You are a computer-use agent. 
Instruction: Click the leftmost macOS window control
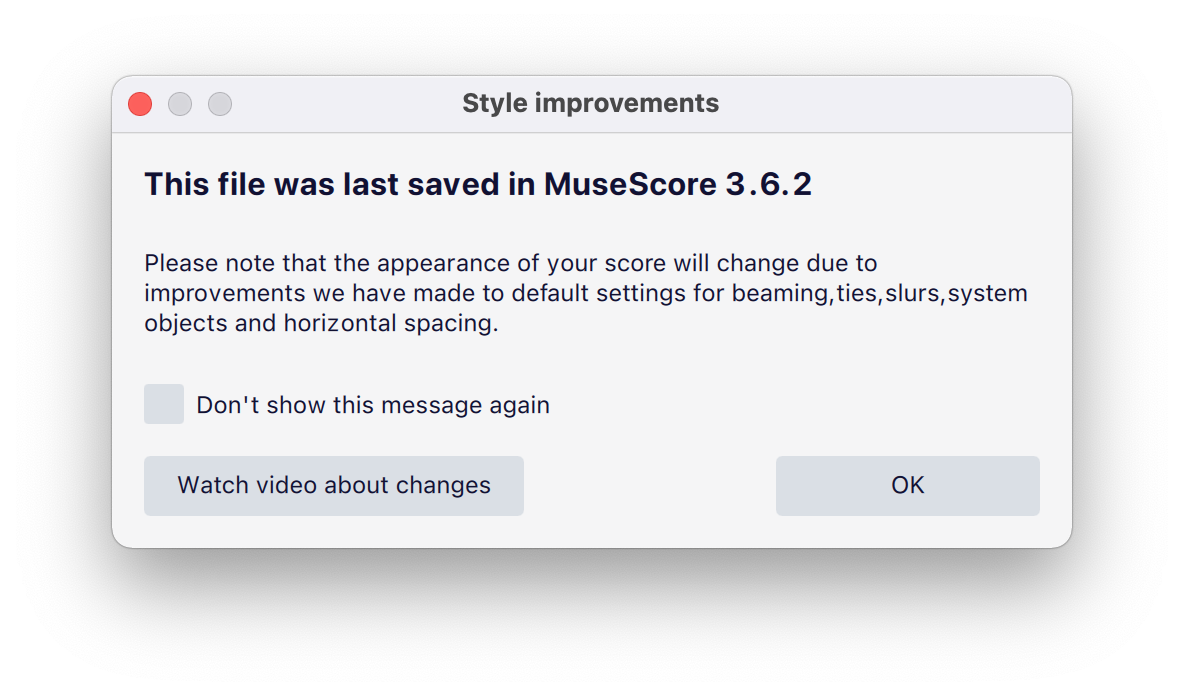tap(139, 103)
